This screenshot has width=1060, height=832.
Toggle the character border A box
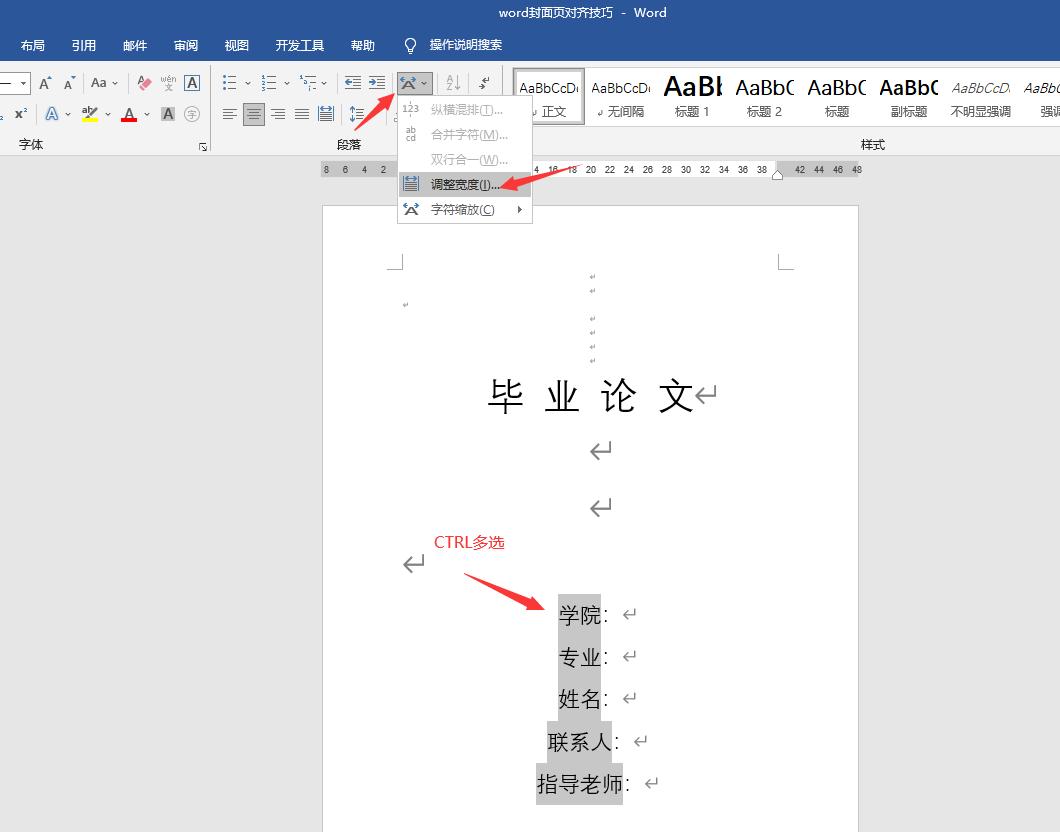(x=191, y=82)
